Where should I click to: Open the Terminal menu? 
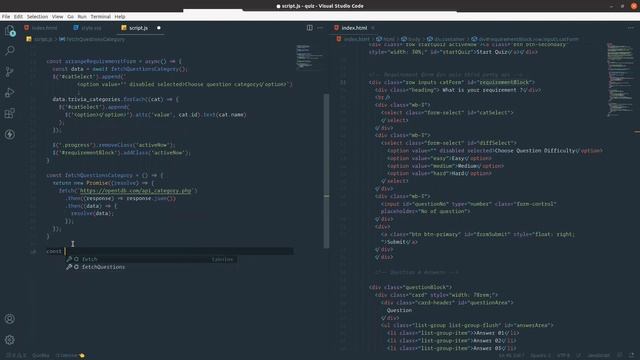[100, 17]
